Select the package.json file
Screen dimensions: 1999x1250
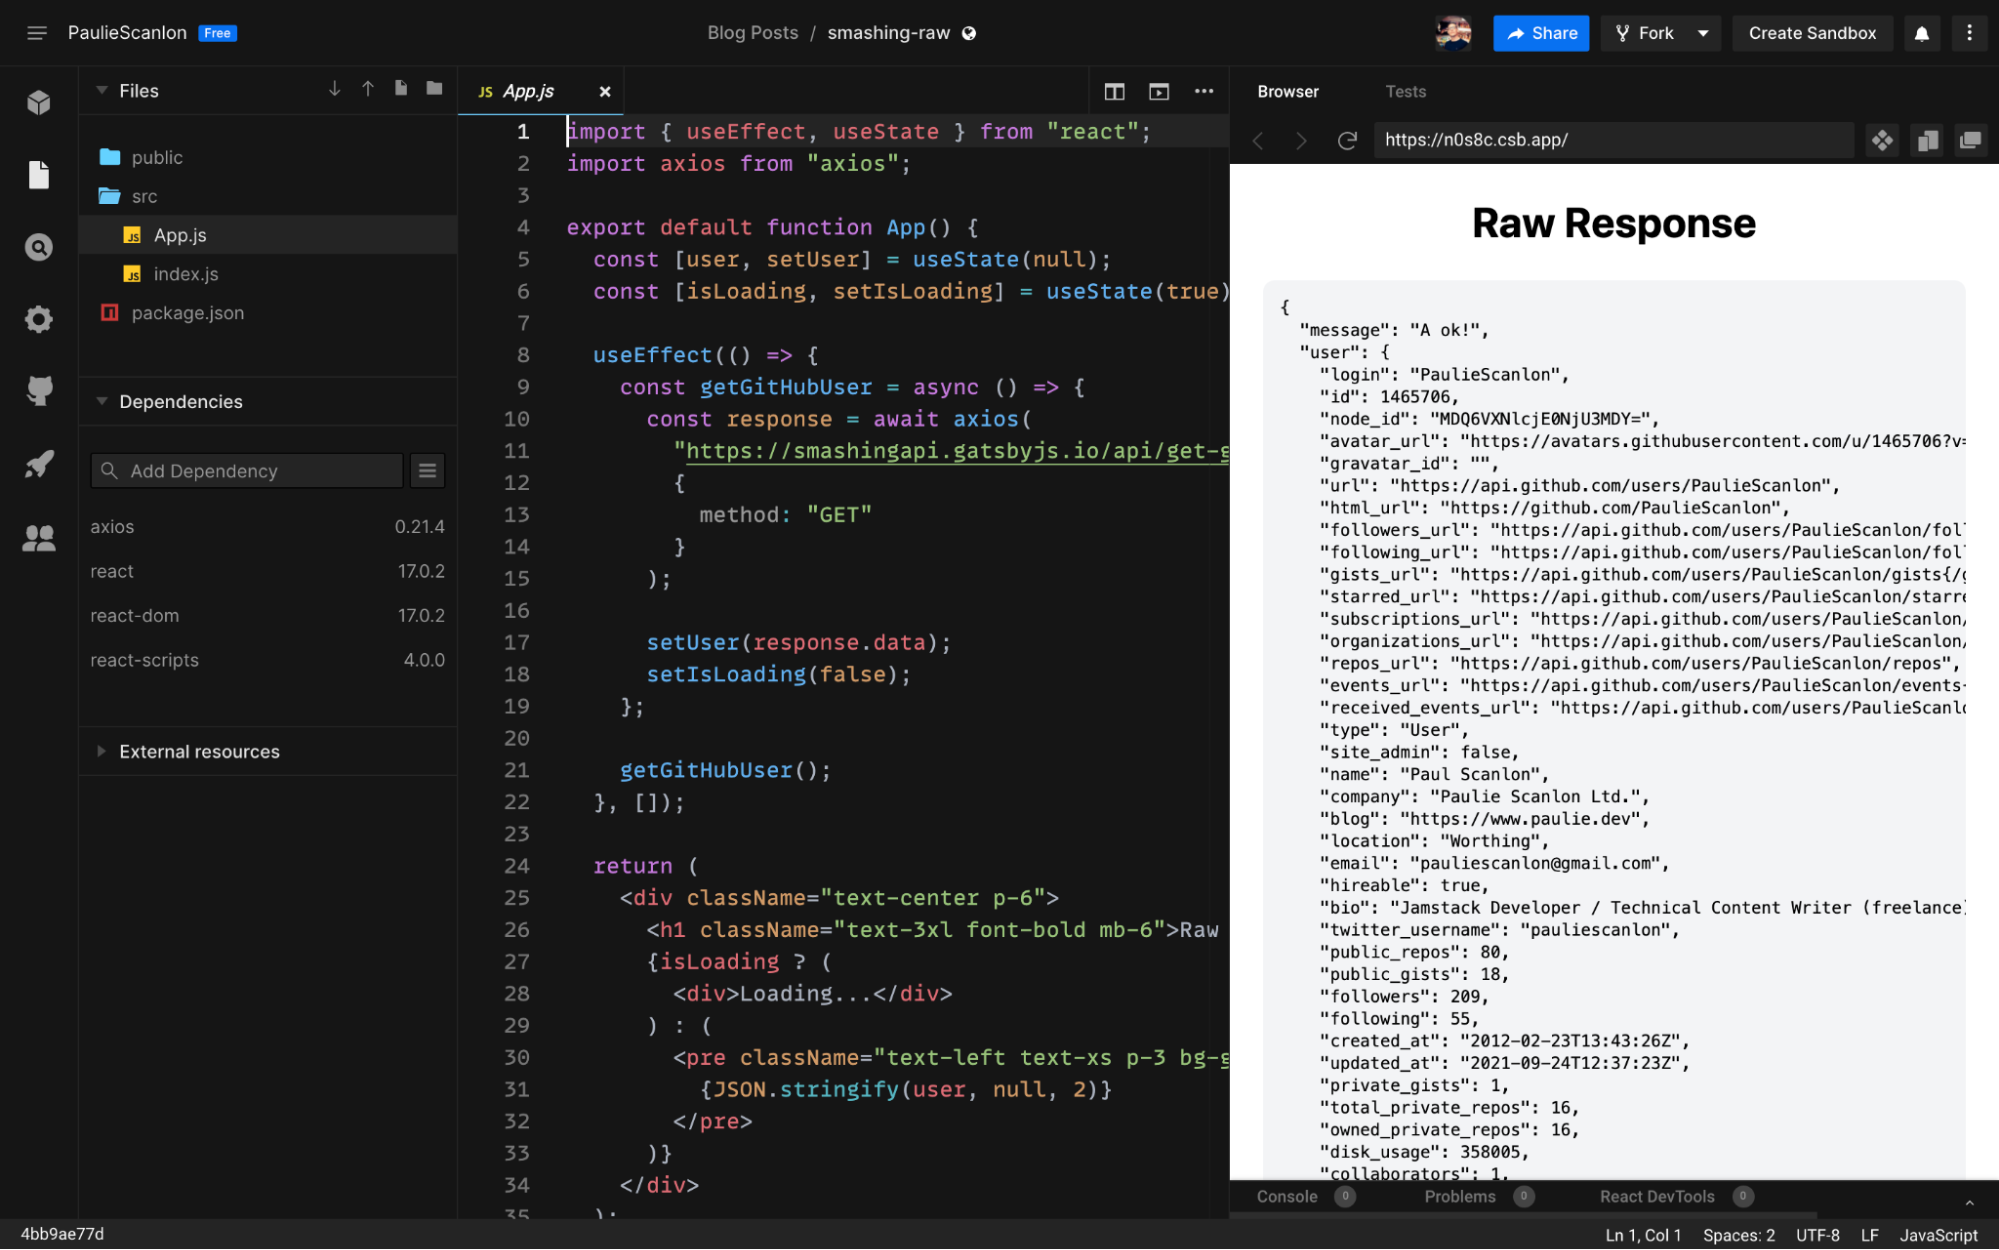(x=188, y=312)
